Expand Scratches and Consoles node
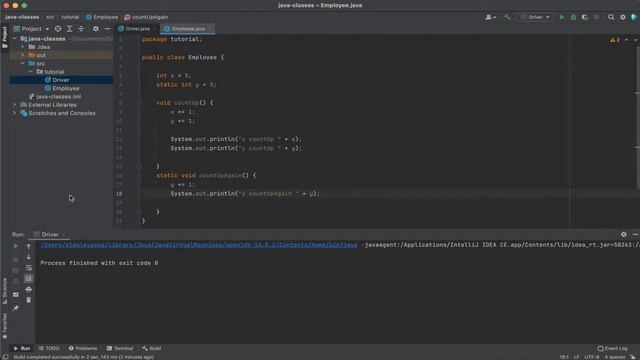 click(x=15, y=113)
